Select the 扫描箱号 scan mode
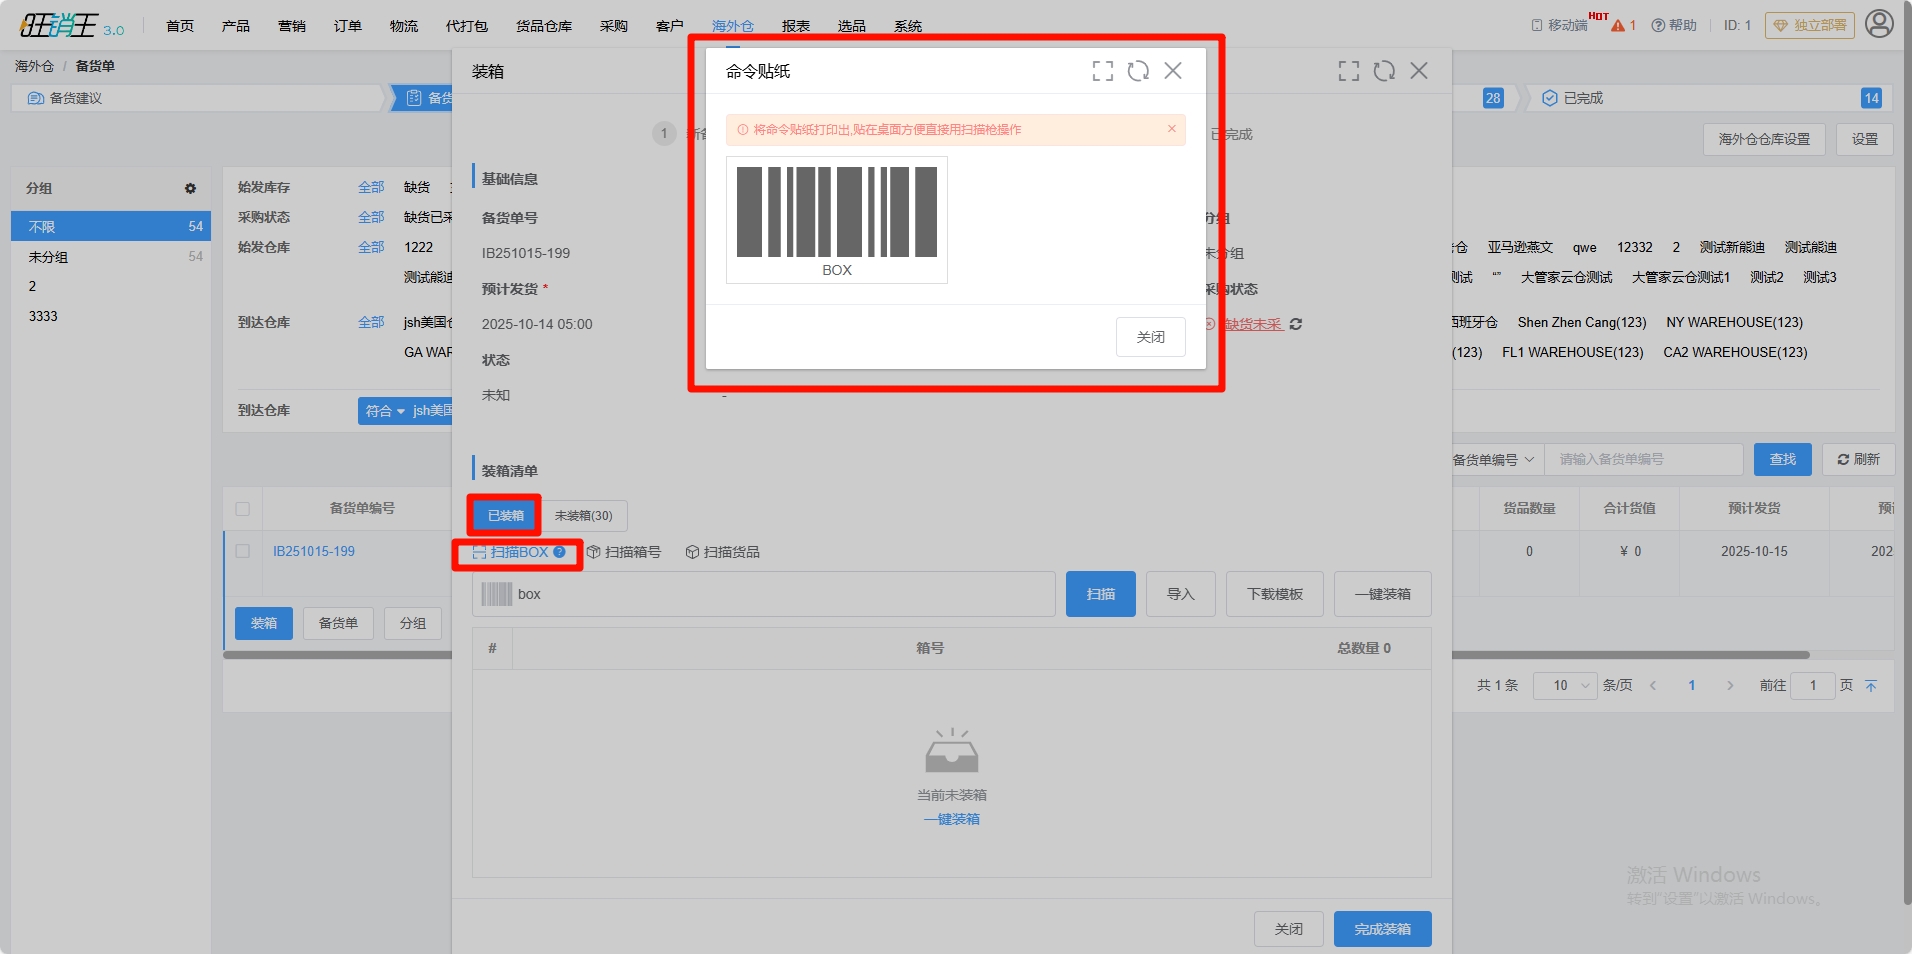 pyautogui.click(x=624, y=552)
